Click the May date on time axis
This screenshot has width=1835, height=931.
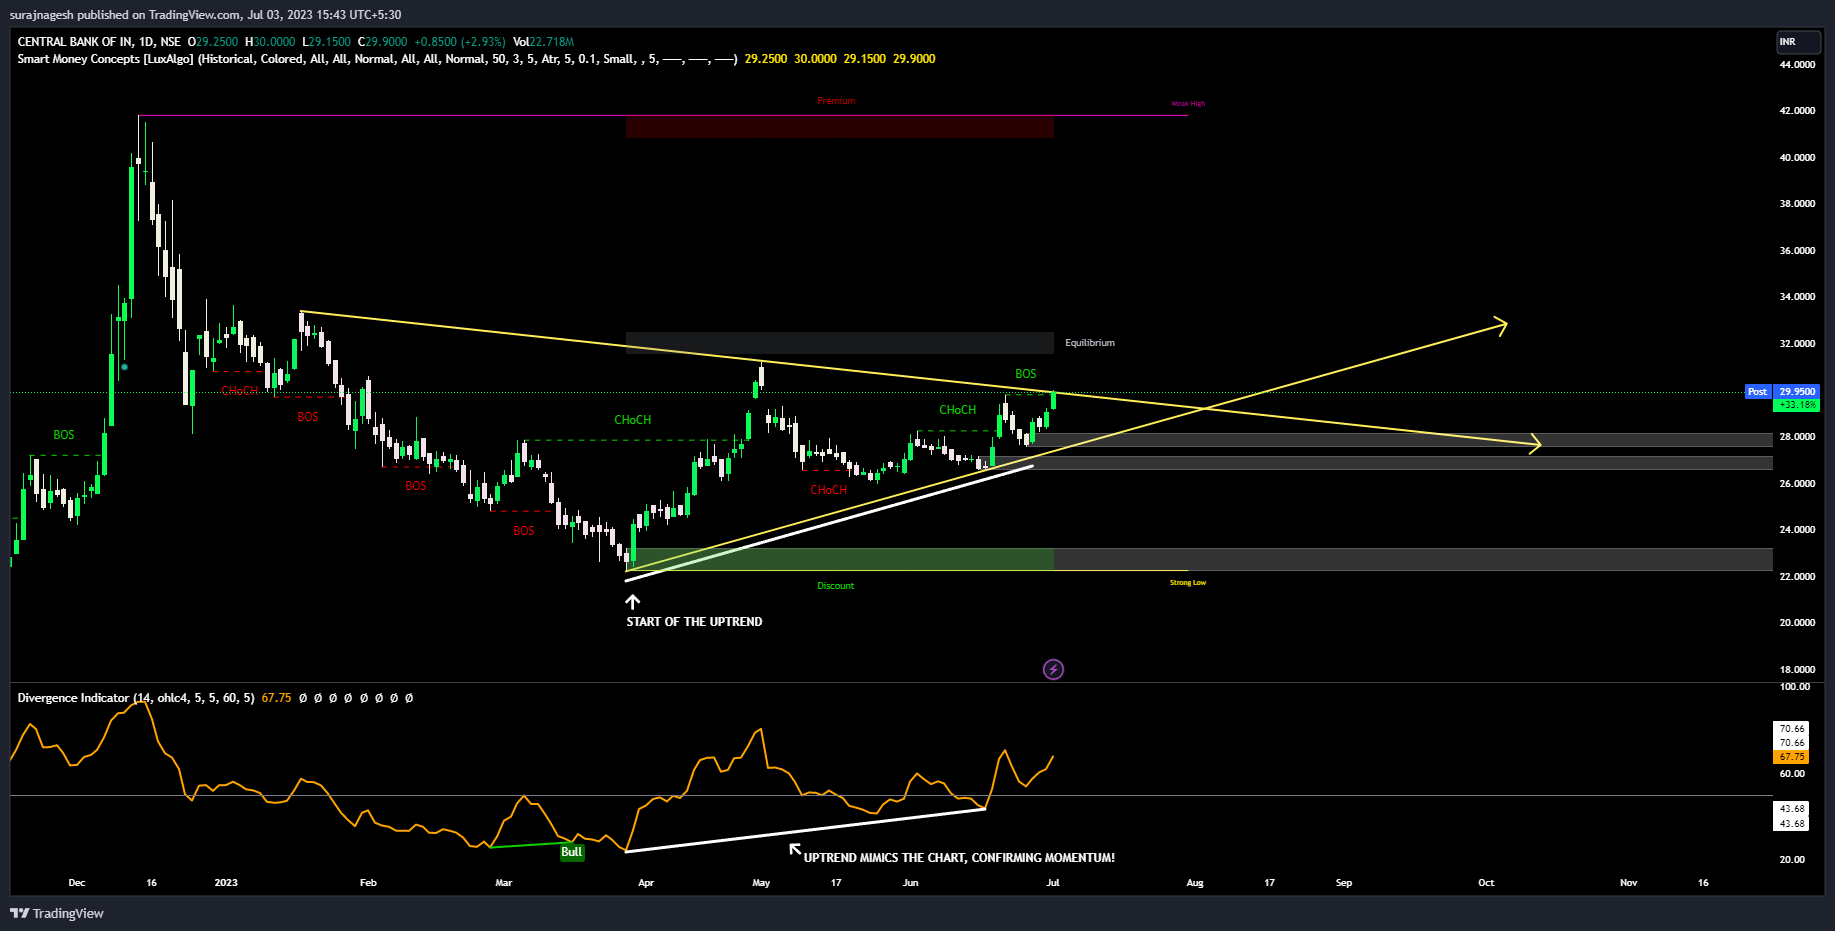click(761, 883)
